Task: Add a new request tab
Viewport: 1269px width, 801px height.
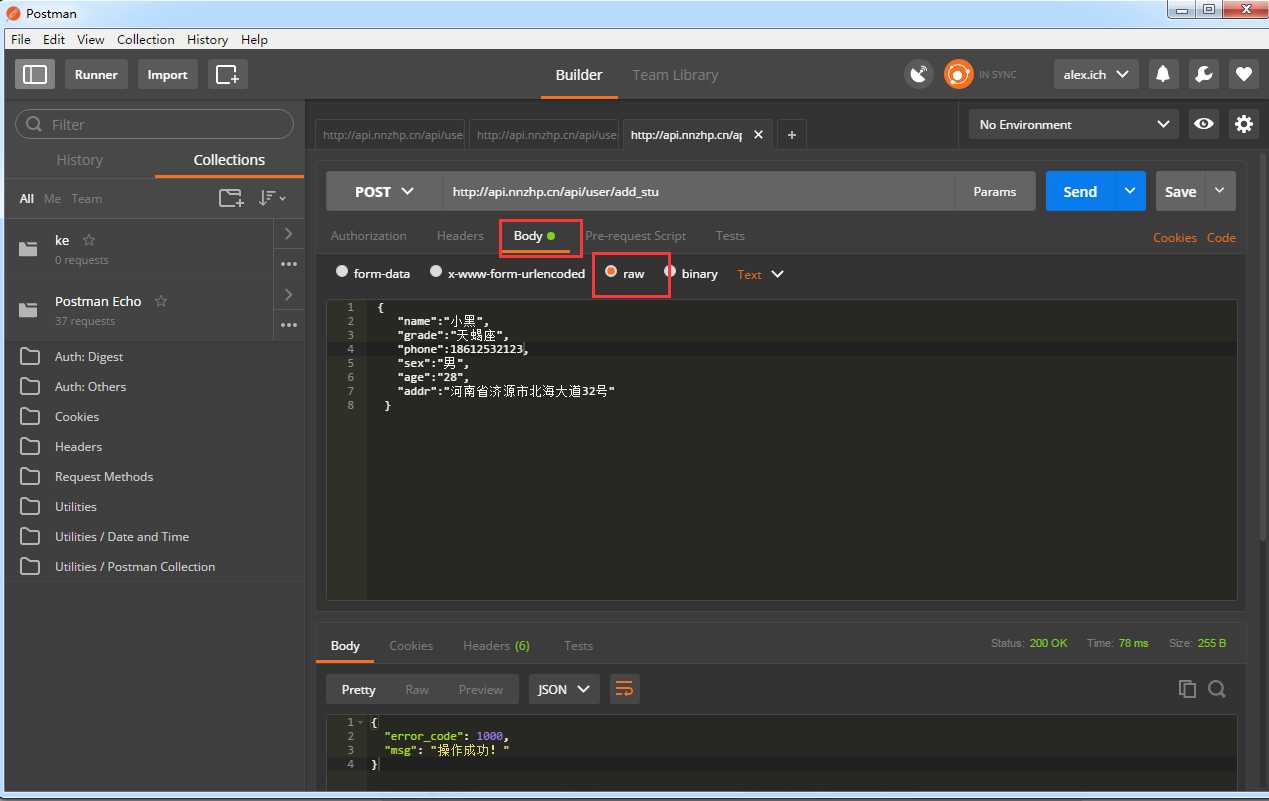Action: [791, 135]
